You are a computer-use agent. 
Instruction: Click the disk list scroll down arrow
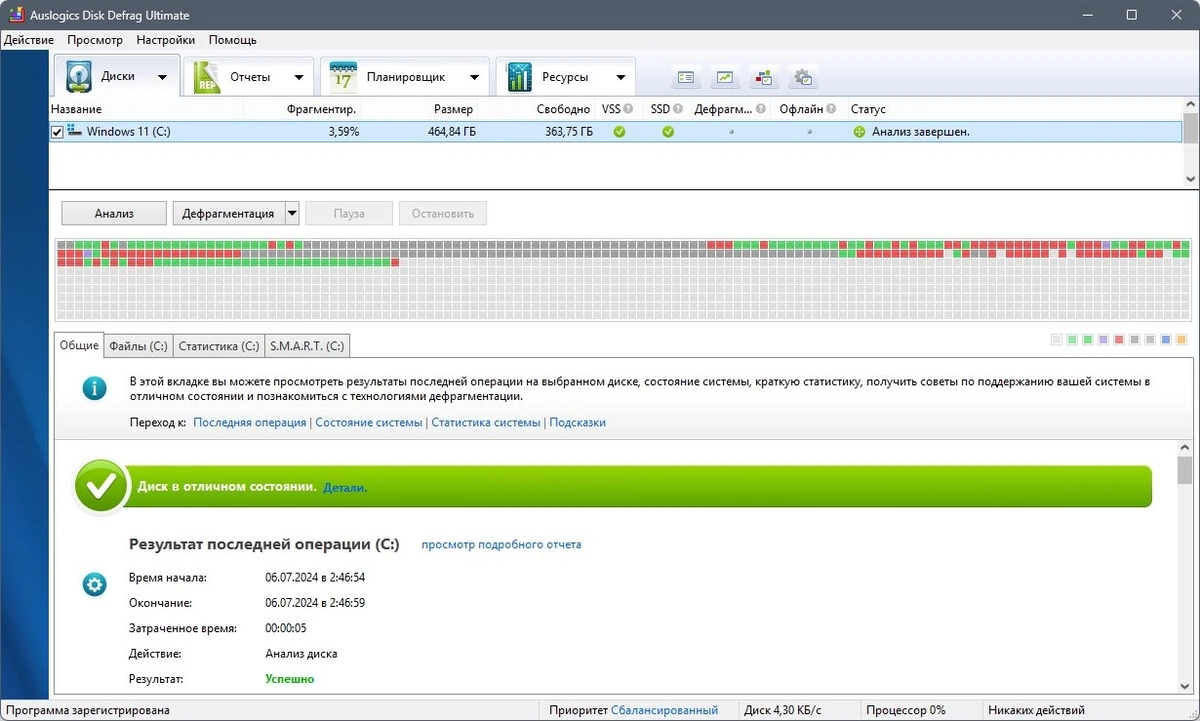1190,178
